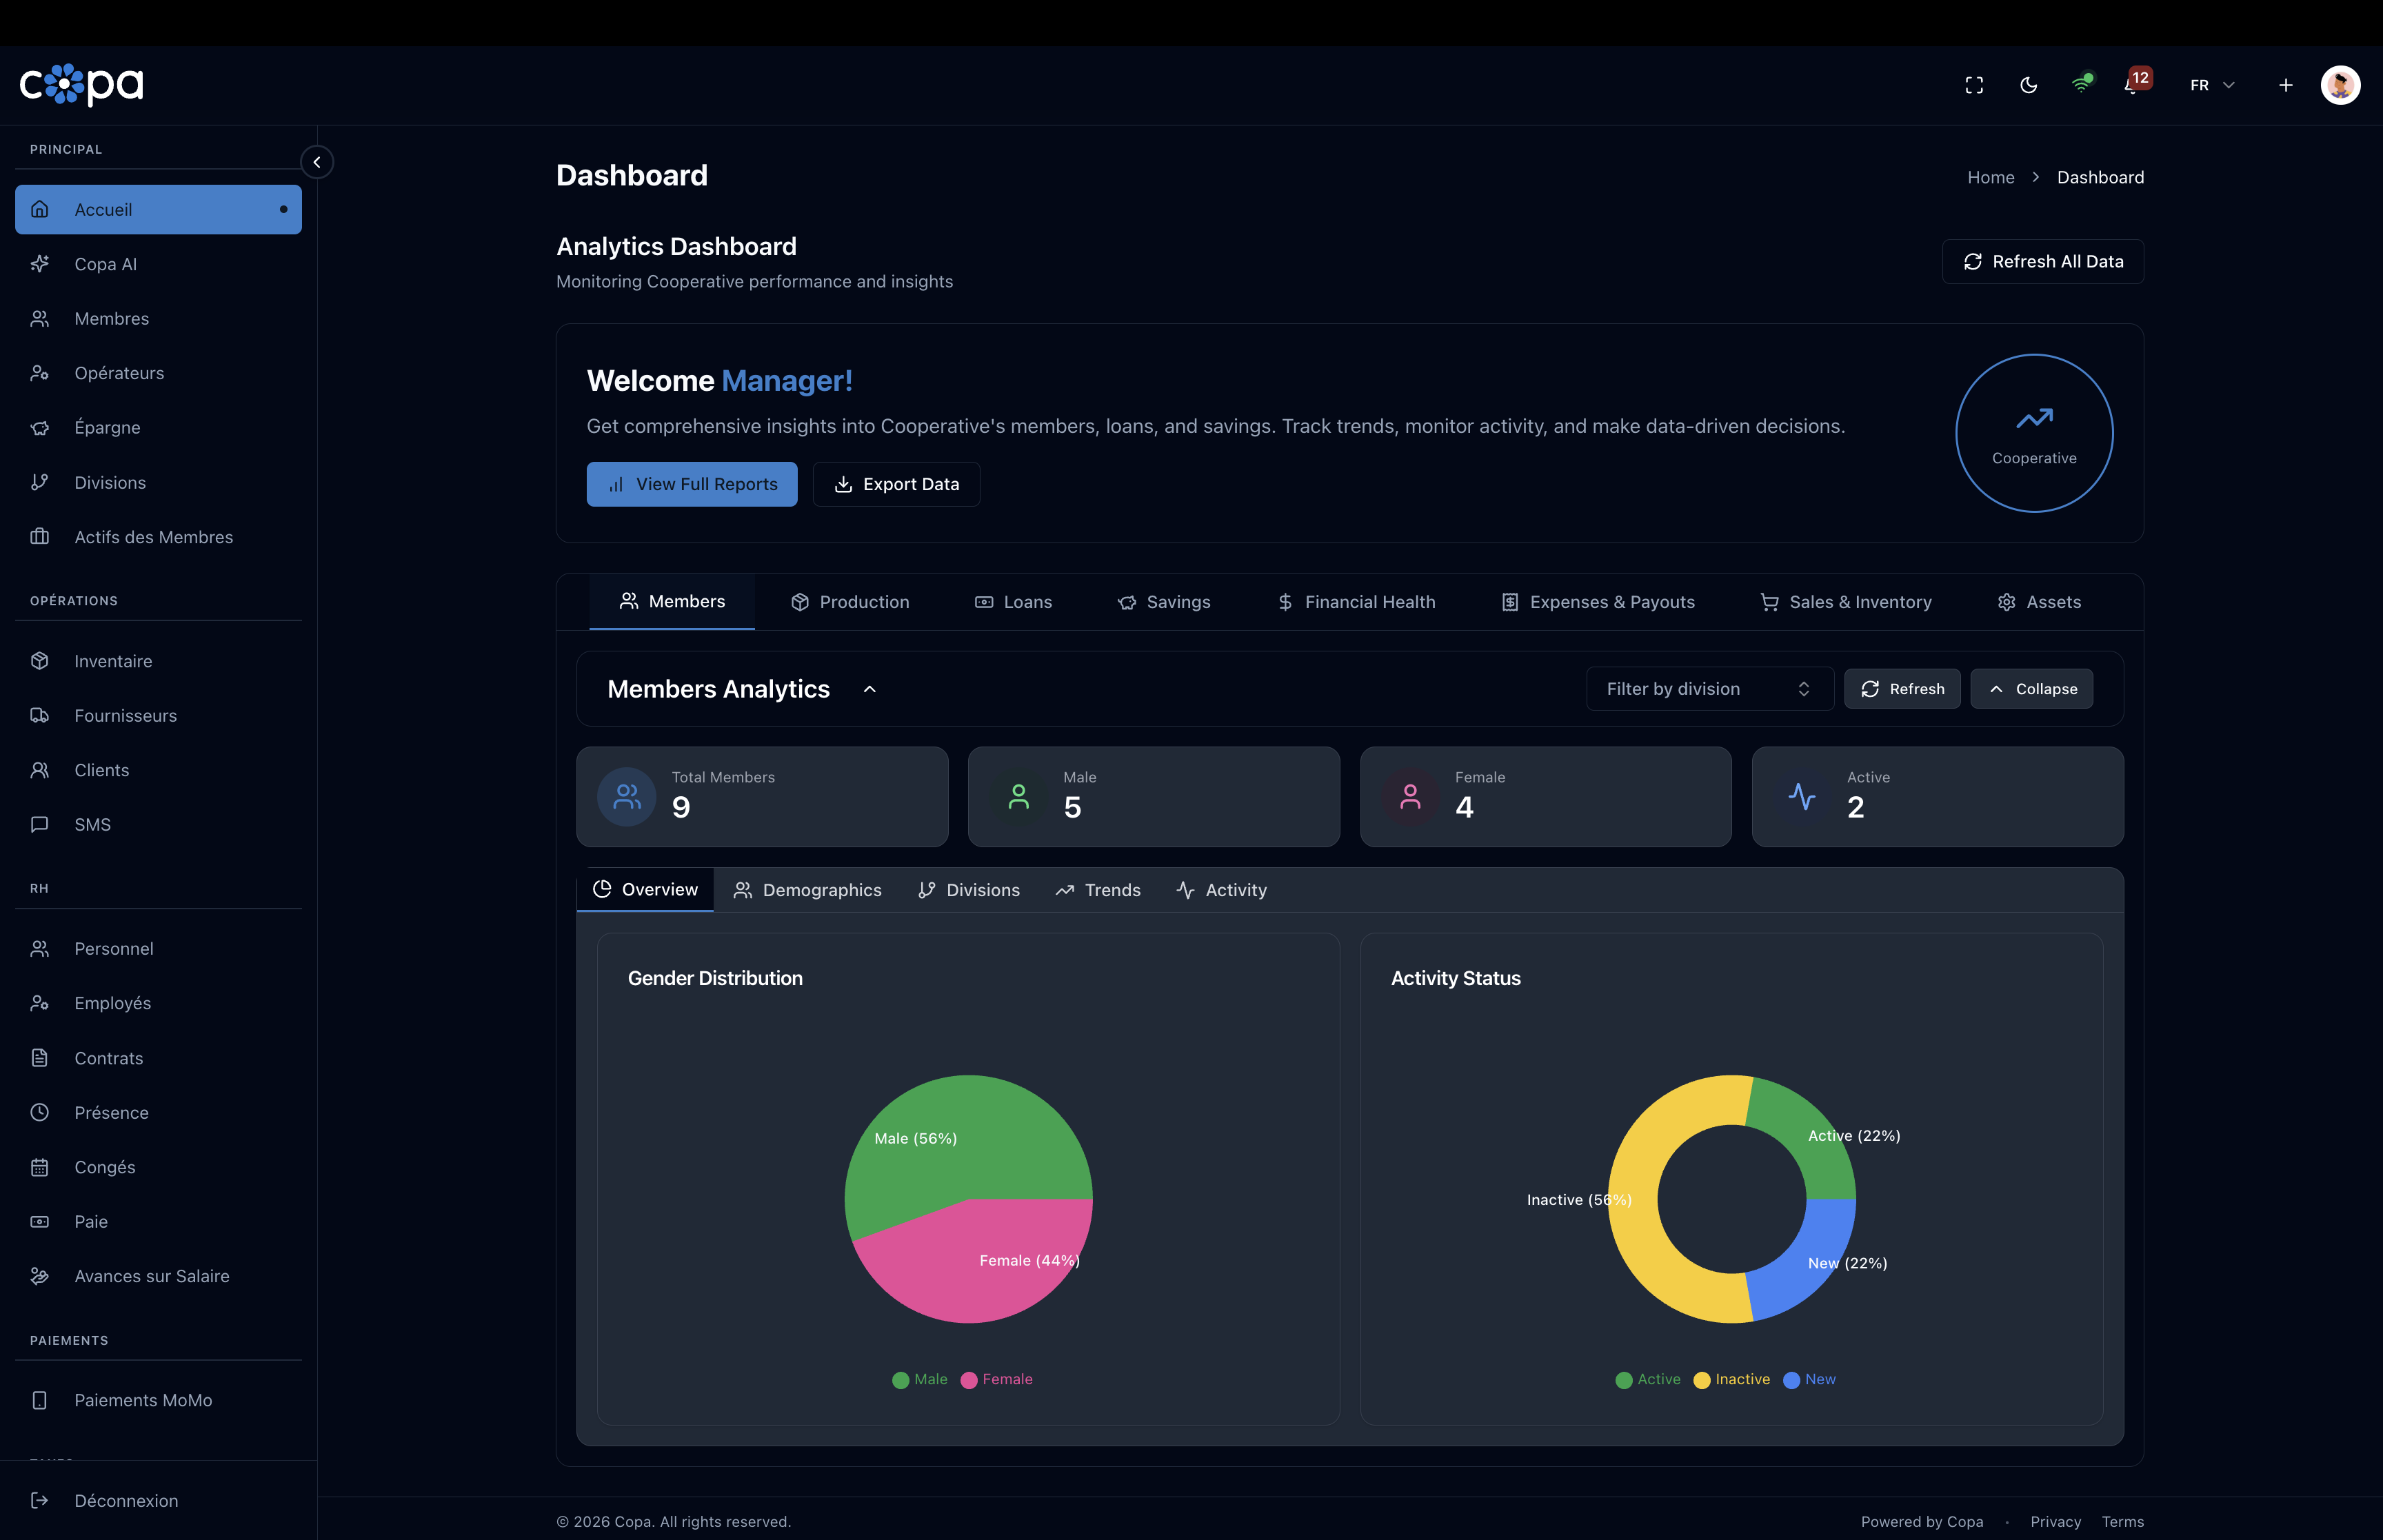Click the plus icon in header
The height and width of the screenshot is (1540, 2383).
(2285, 85)
